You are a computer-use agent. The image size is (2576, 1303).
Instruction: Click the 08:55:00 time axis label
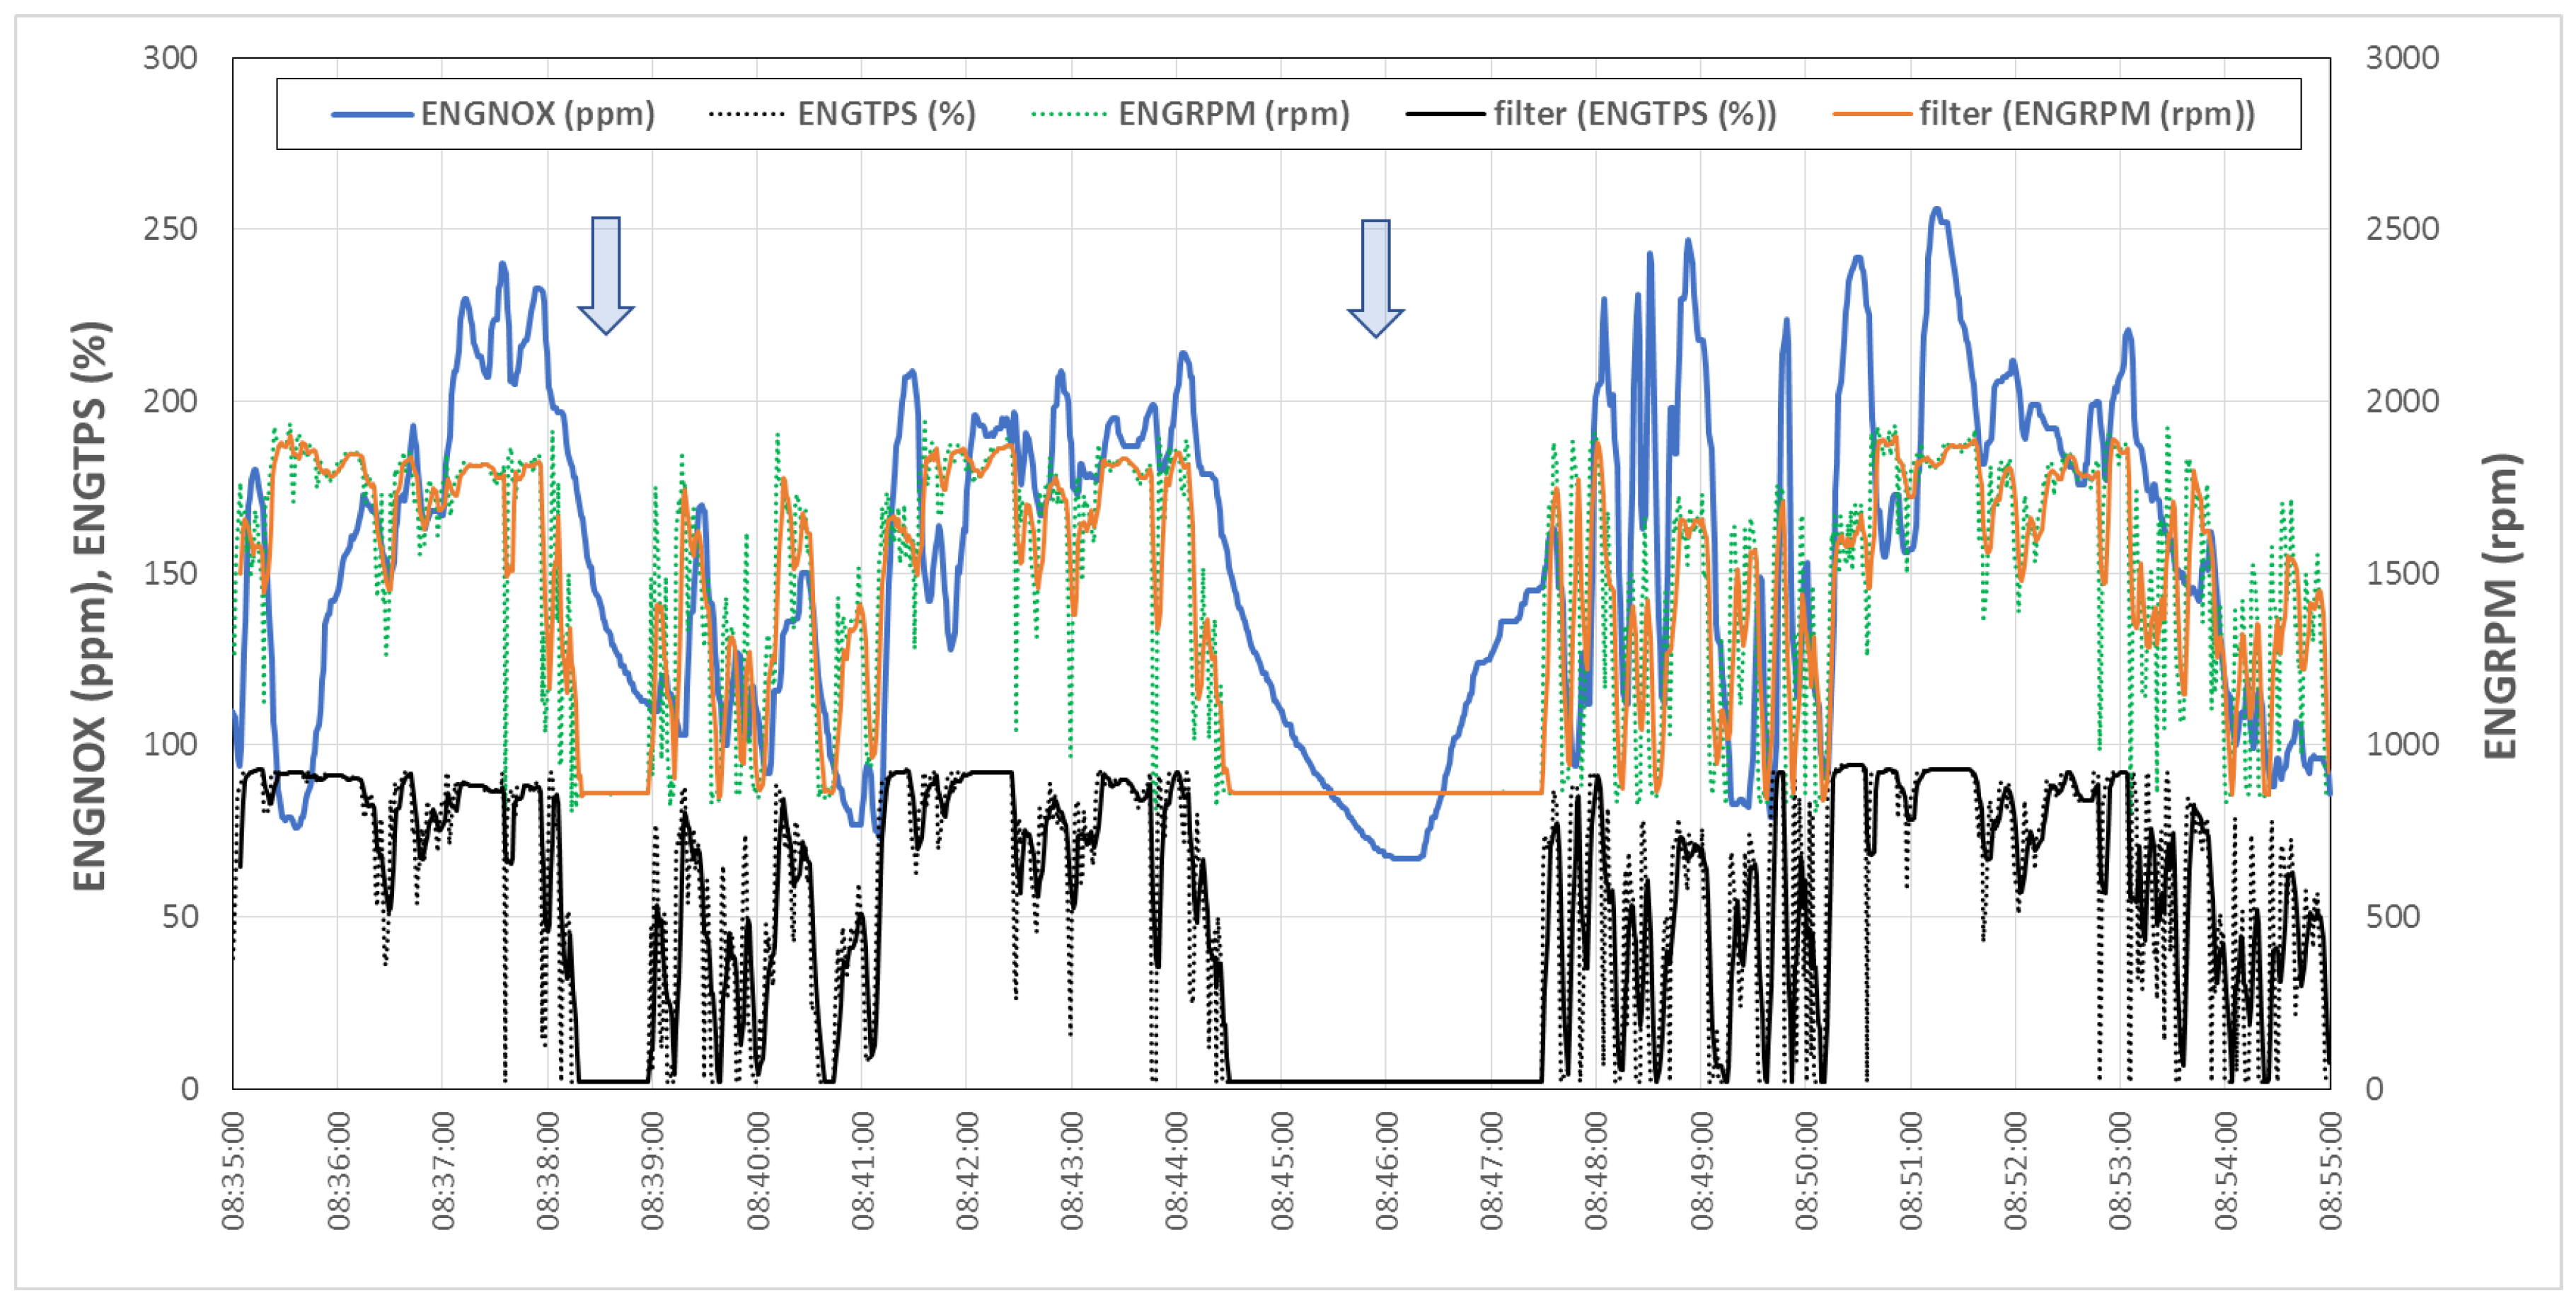[x=2331, y=1170]
